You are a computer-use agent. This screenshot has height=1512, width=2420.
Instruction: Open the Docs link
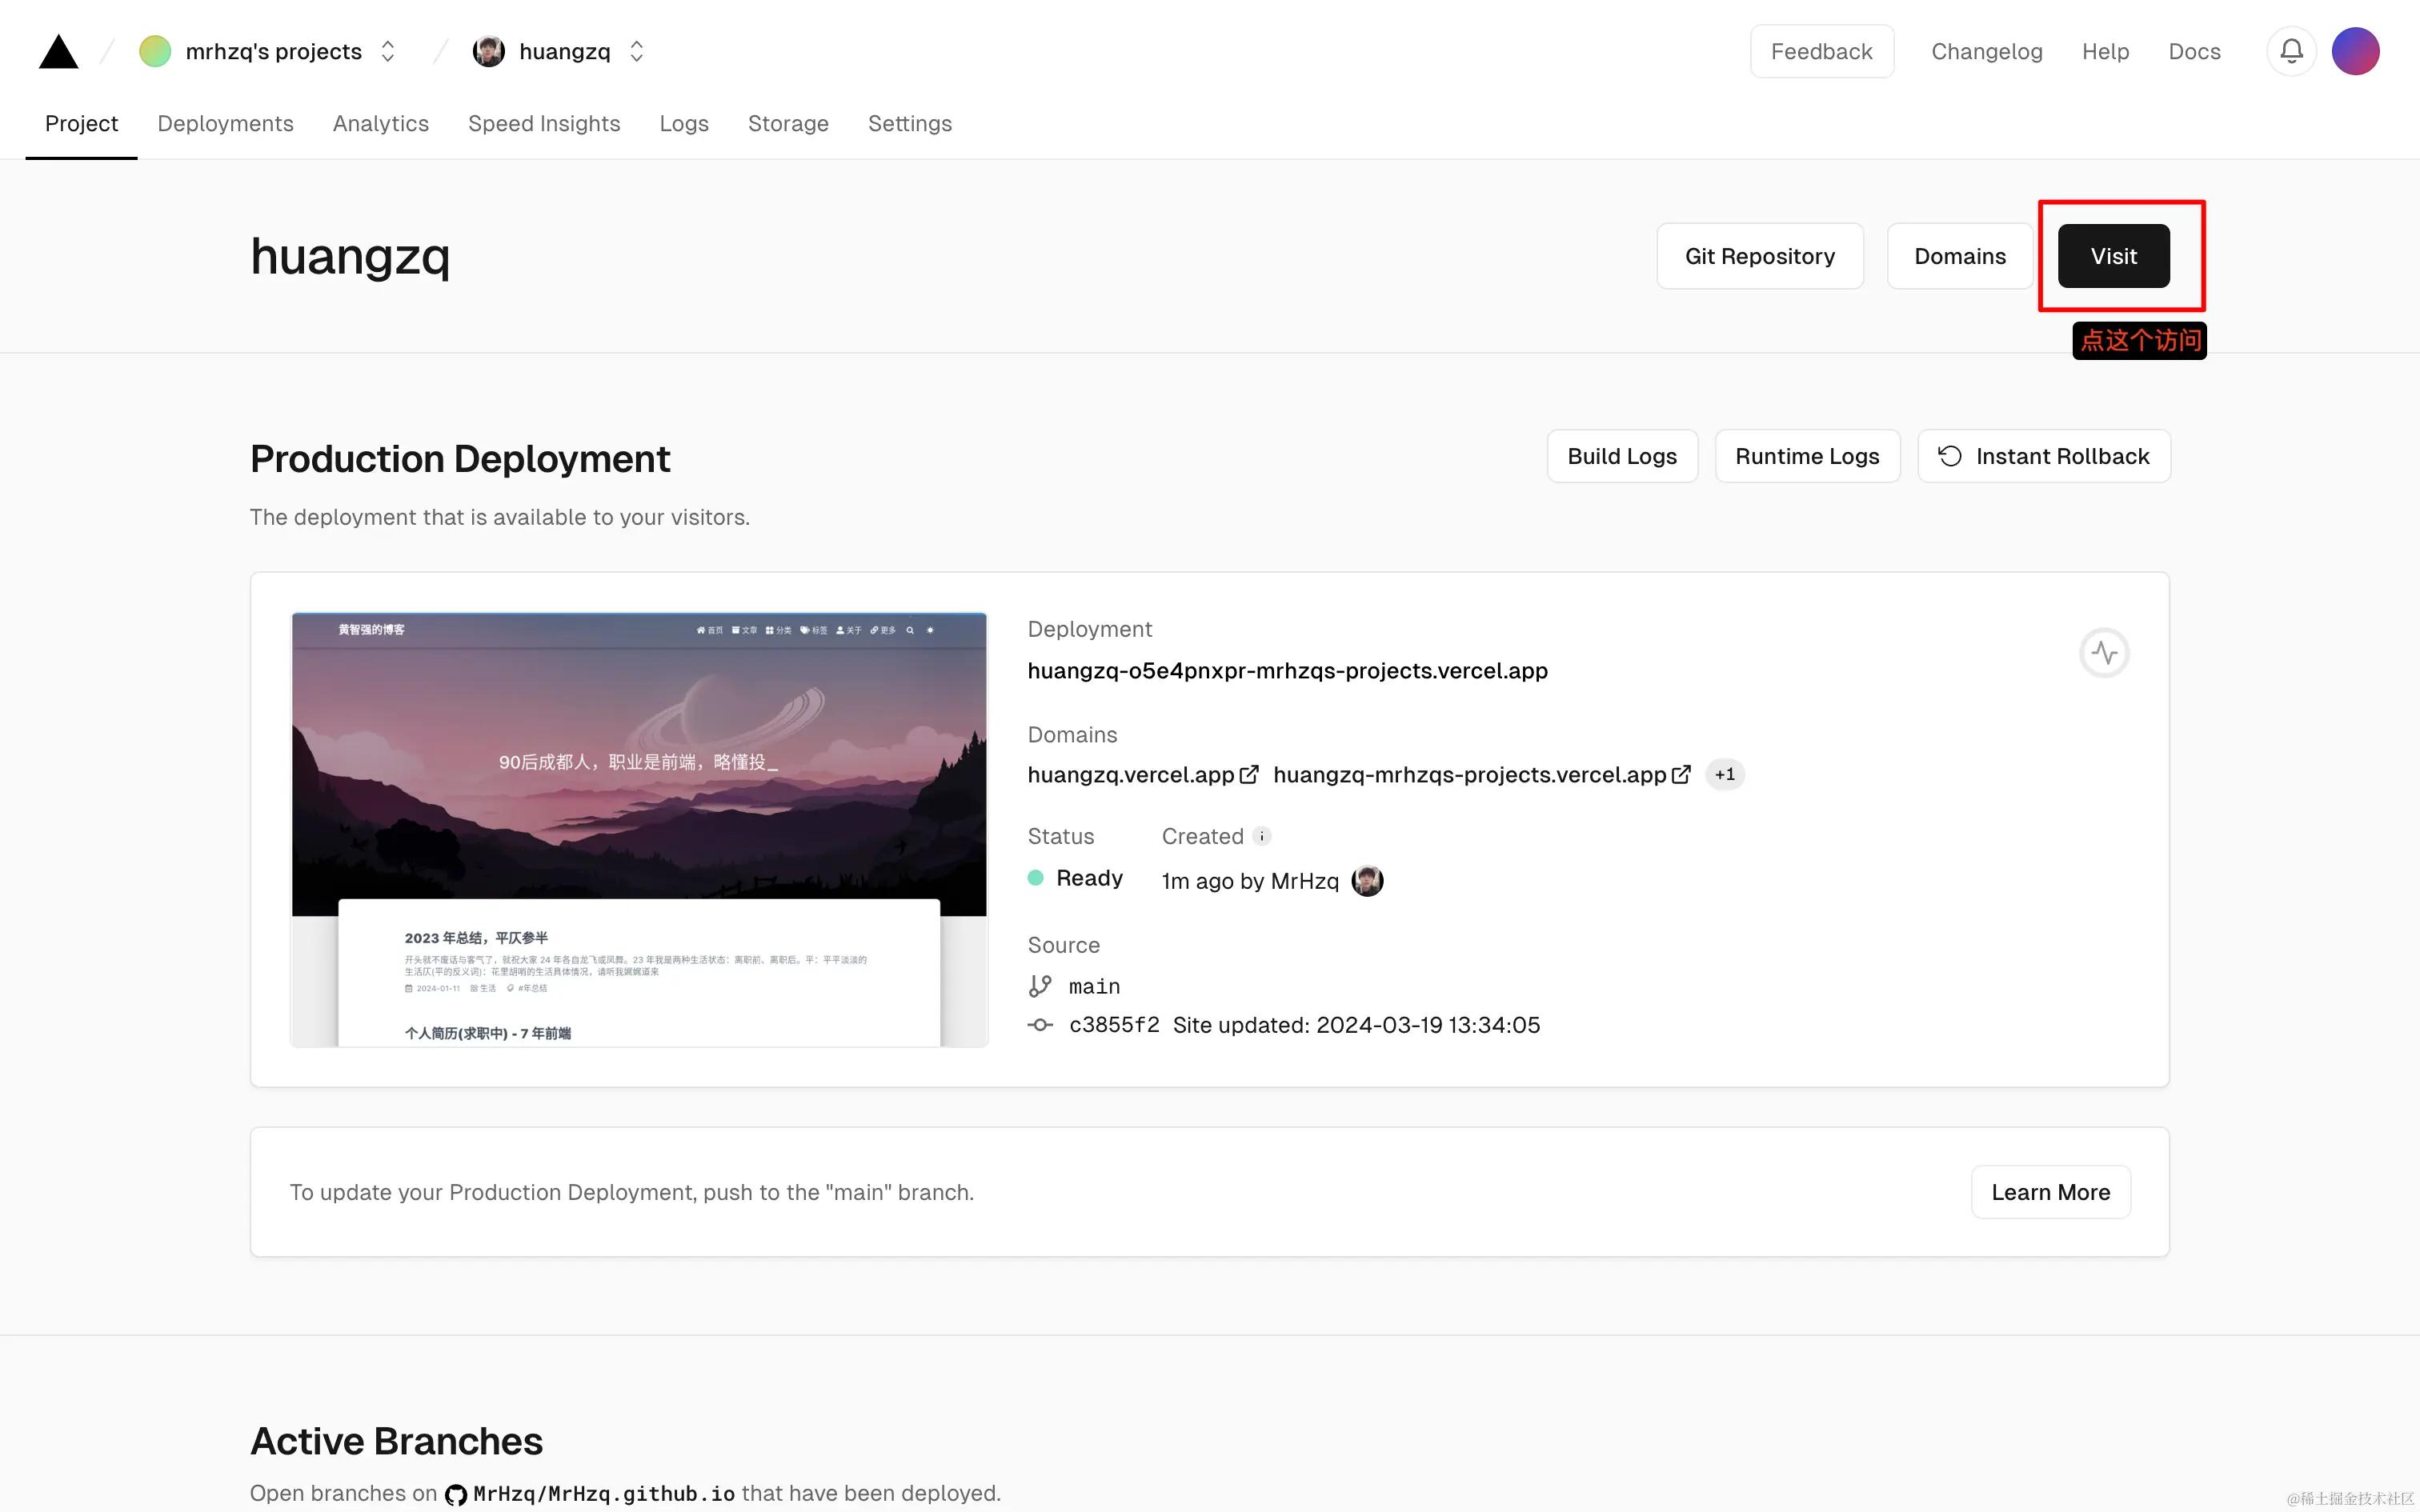point(2194,51)
